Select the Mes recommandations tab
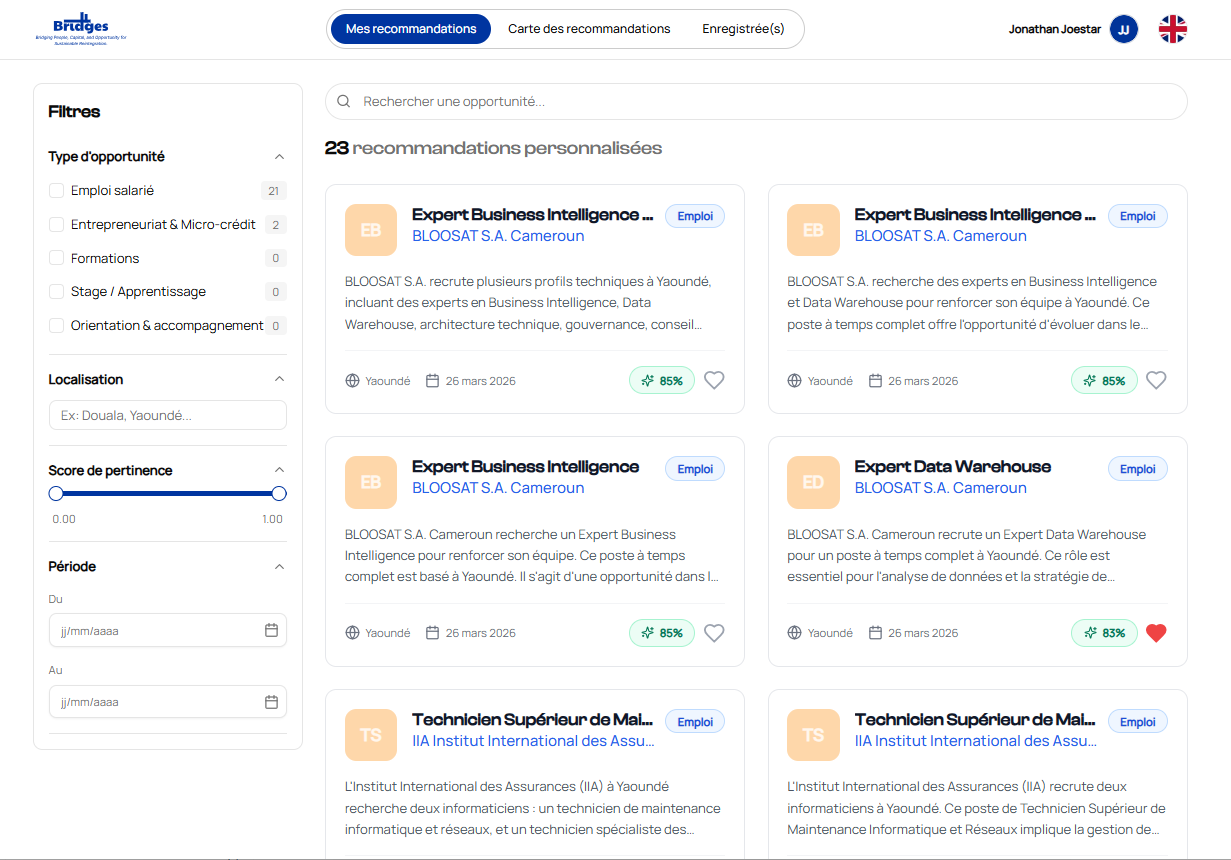Image resolution: width=1231 pixels, height=860 pixels. coord(411,29)
